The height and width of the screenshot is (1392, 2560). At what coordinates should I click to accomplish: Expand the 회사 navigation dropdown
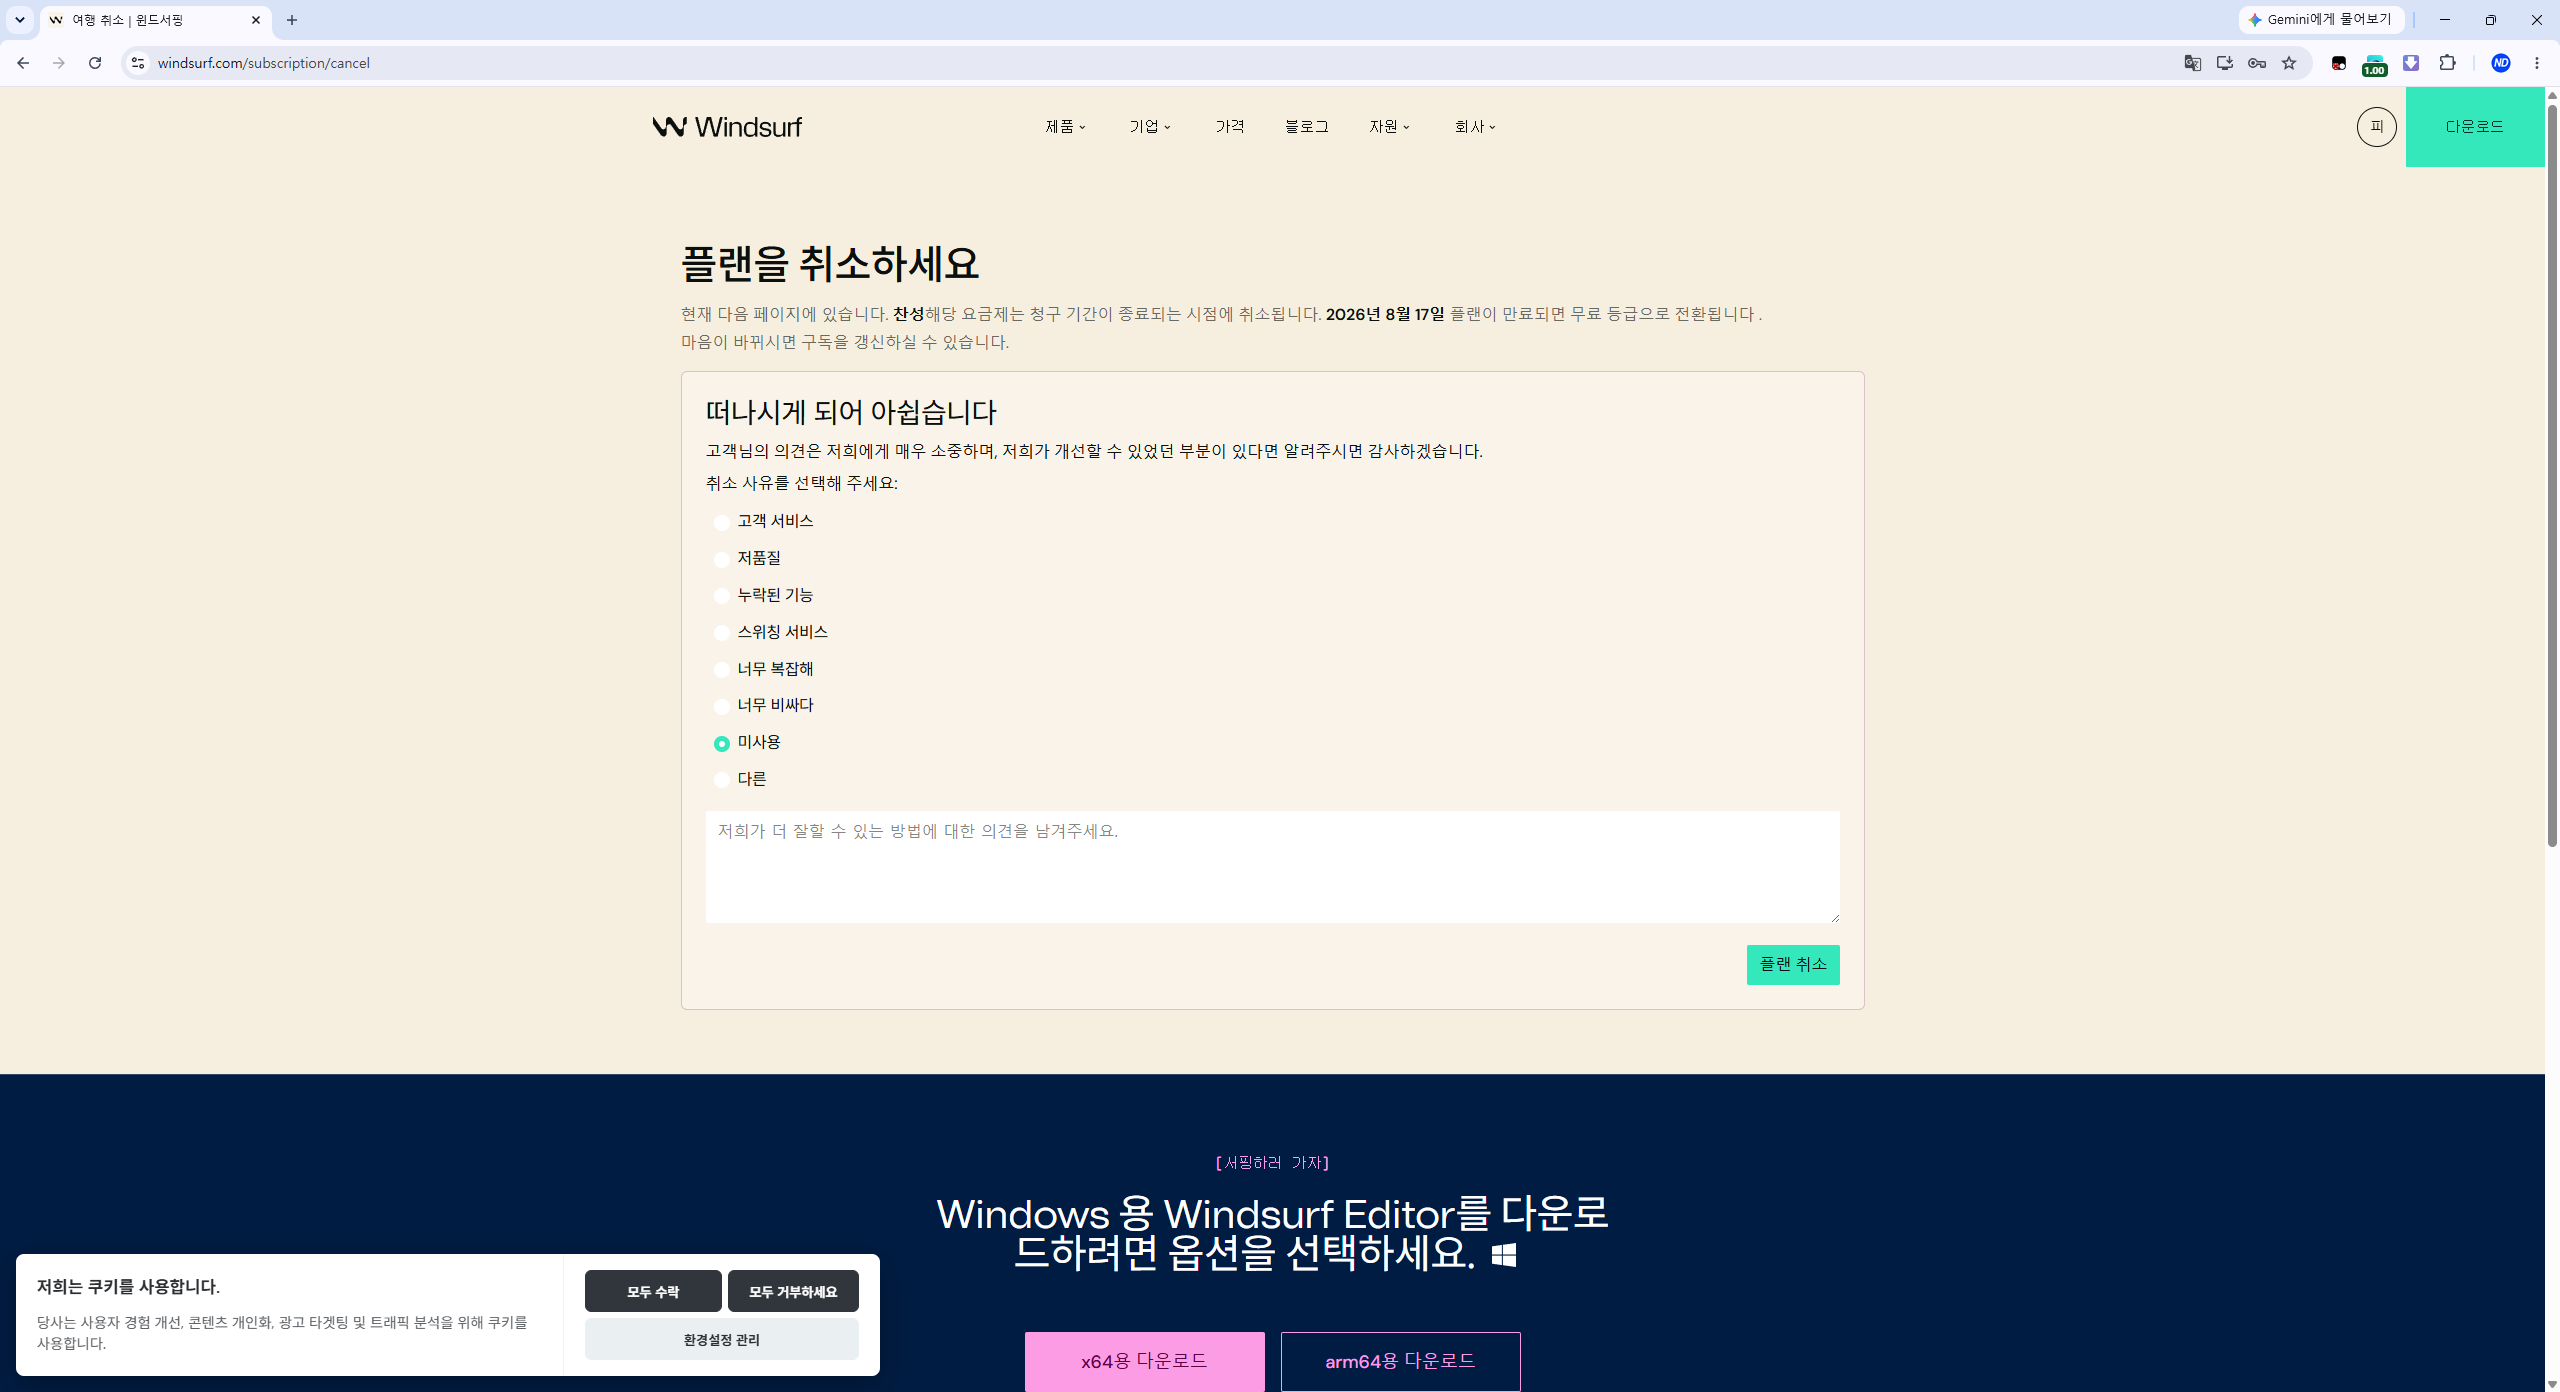pyautogui.click(x=1475, y=127)
